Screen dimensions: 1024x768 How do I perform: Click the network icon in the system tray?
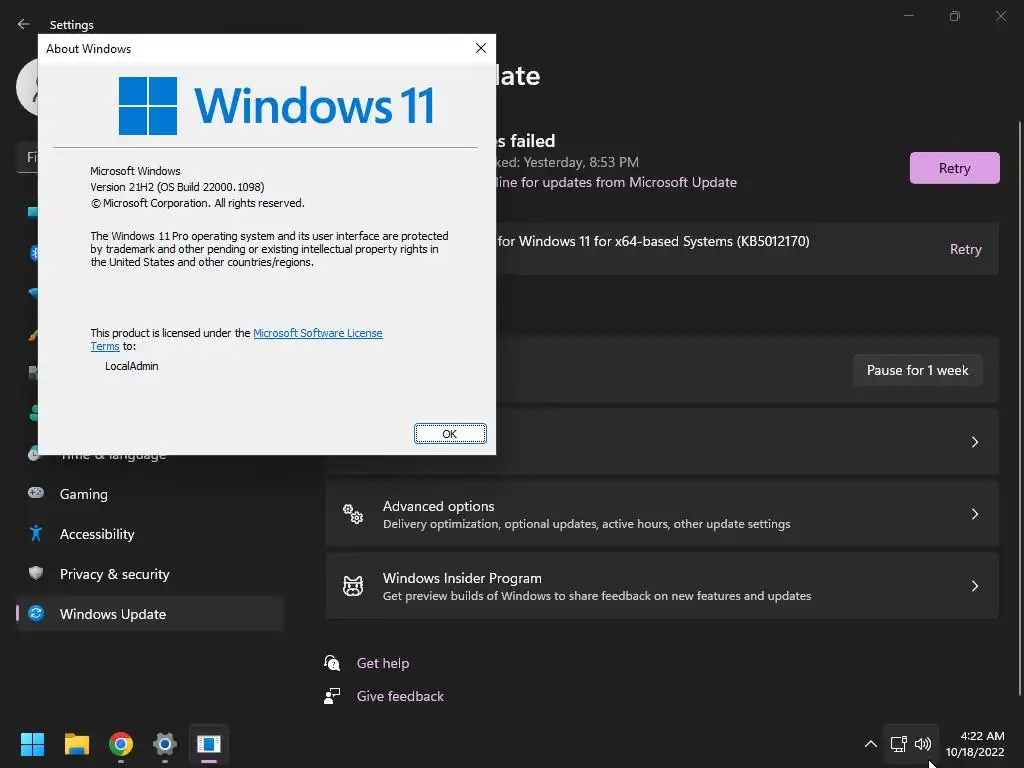(x=899, y=743)
